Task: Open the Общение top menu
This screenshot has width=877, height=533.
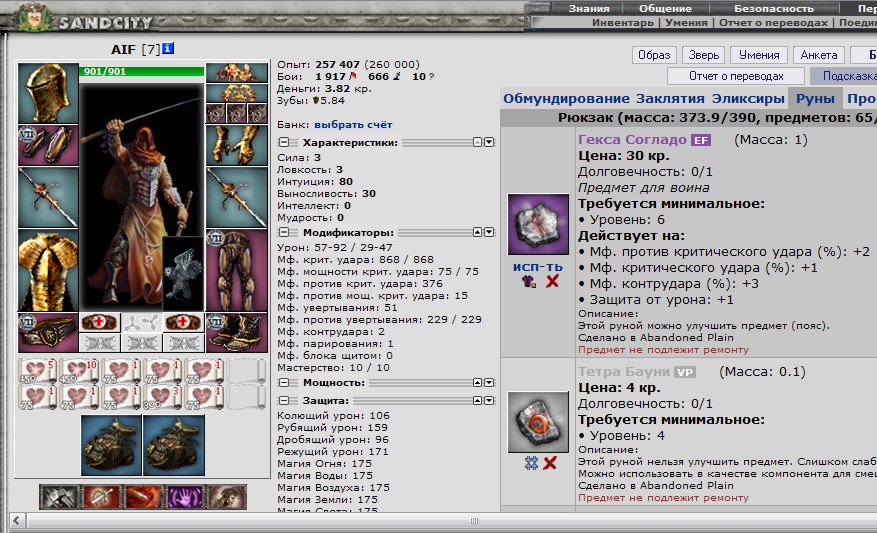Action: 665,8
